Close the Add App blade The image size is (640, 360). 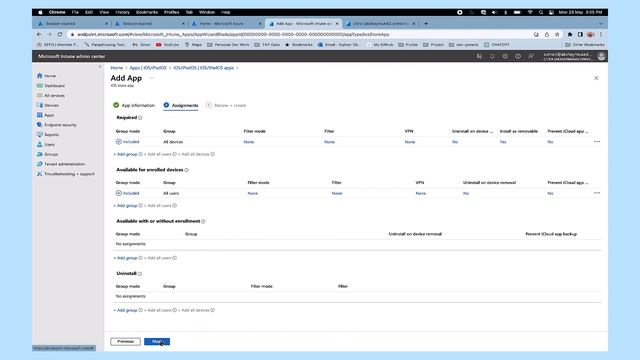(596, 78)
